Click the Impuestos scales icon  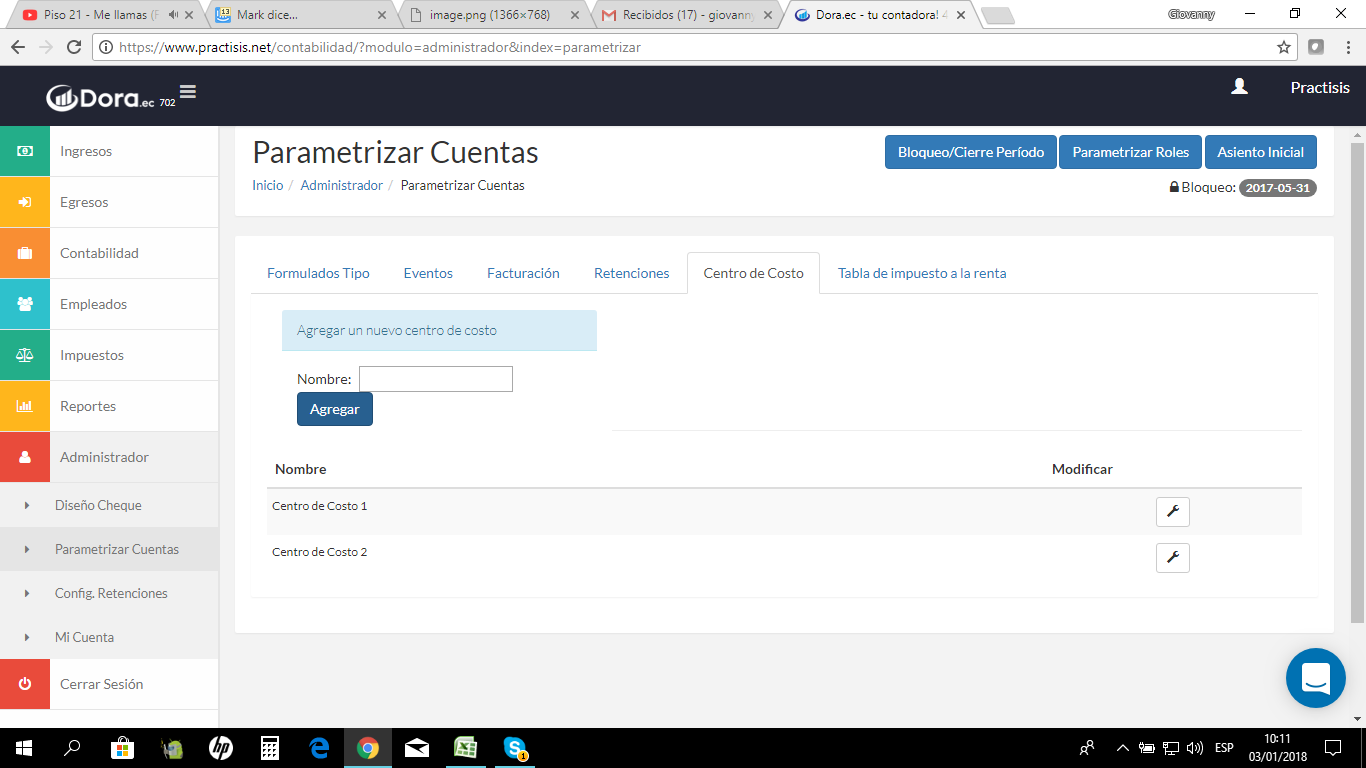tap(25, 355)
